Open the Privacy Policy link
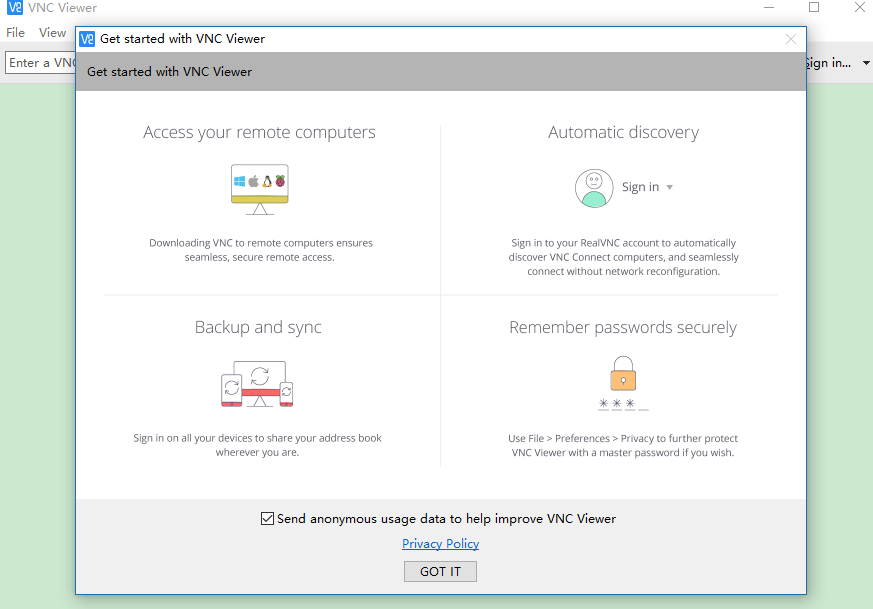 point(440,544)
